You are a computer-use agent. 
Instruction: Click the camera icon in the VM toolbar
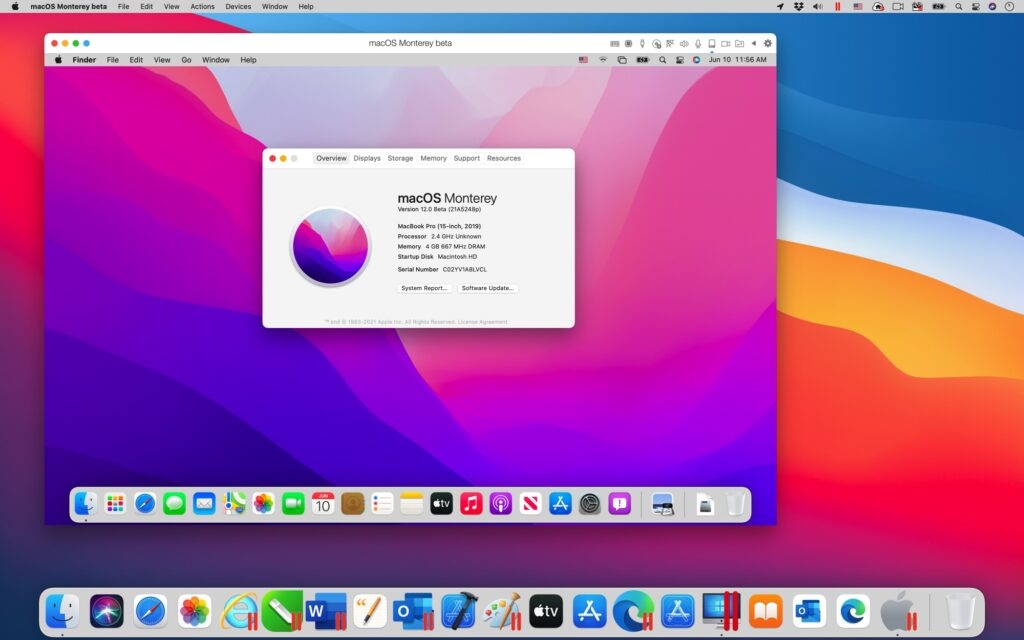click(x=726, y=43)
